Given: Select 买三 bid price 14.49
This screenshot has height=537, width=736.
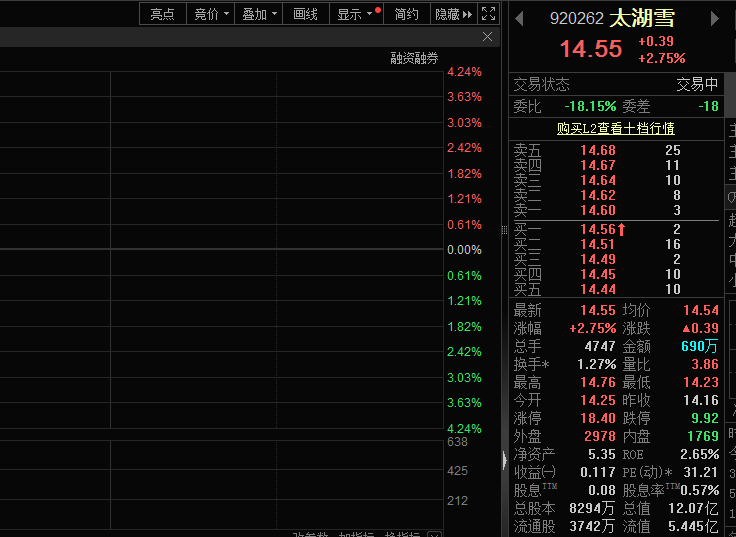Looking at the screenshot, I should coord(598,259).
